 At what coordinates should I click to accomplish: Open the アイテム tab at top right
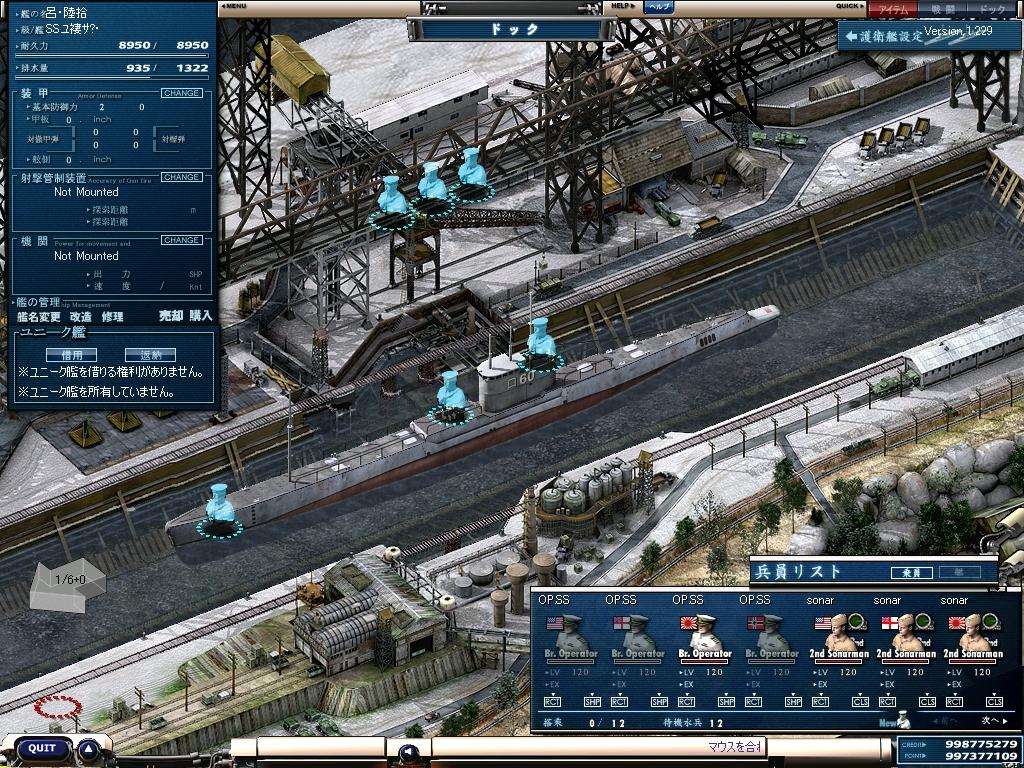pos(892,9)
